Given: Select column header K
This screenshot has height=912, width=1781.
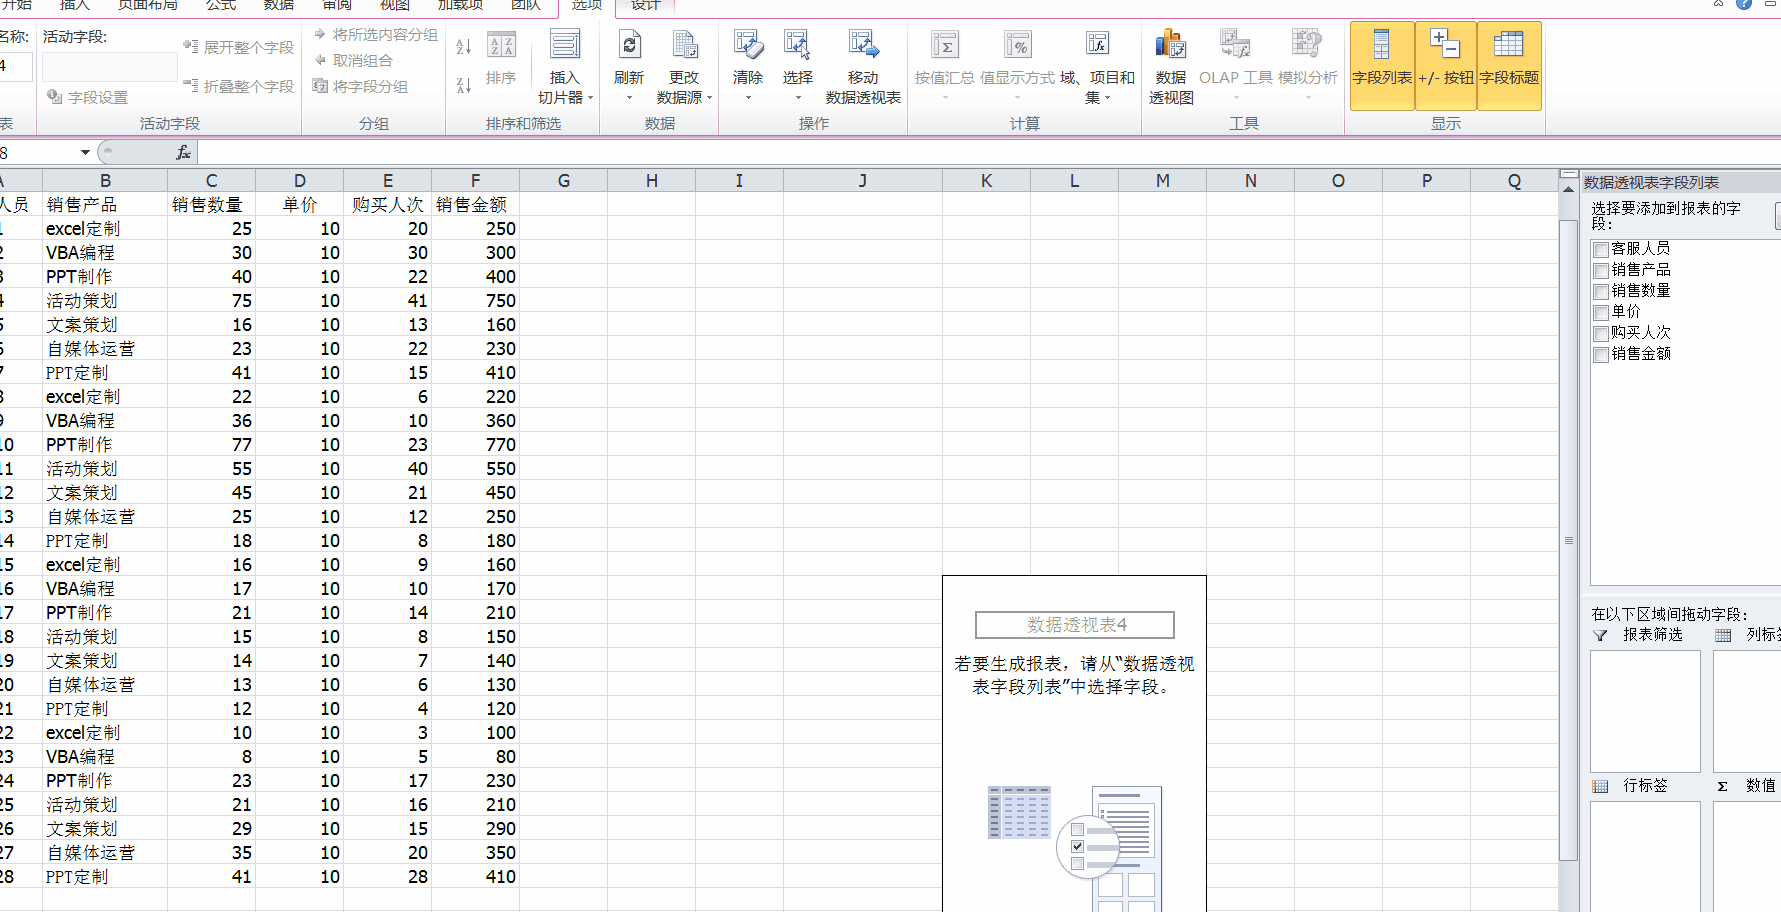Looking at the screenshot, I should pyautogui.click(x=987, y=180).
